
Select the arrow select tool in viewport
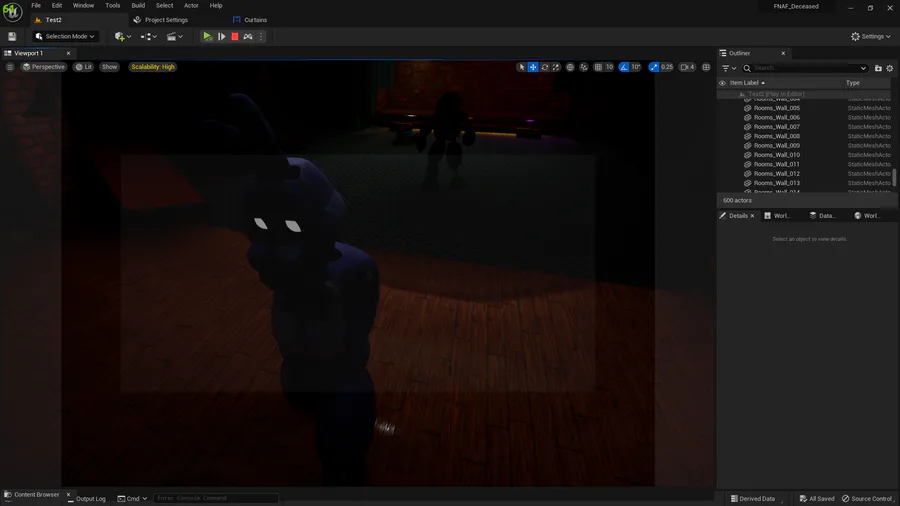[x=522, y=67]
